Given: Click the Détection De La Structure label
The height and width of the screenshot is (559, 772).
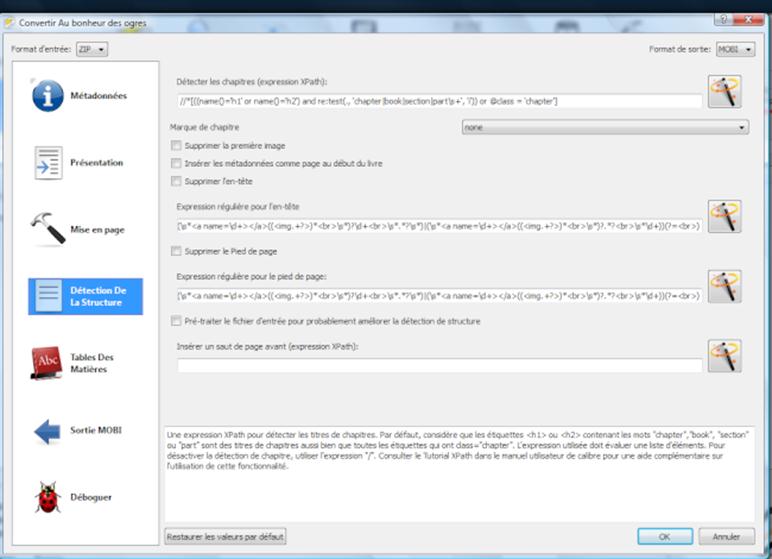Looking at the screenshot, I should (x=98, y=296).
